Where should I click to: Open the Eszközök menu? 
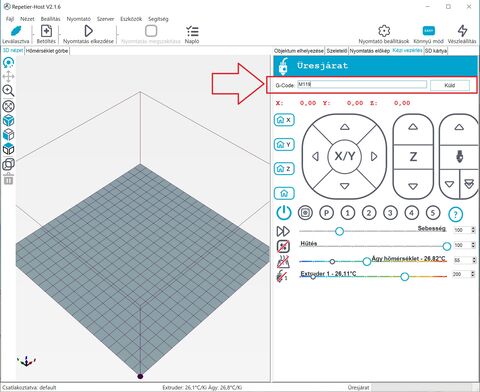pyautogui.click(x=131, y=19)
